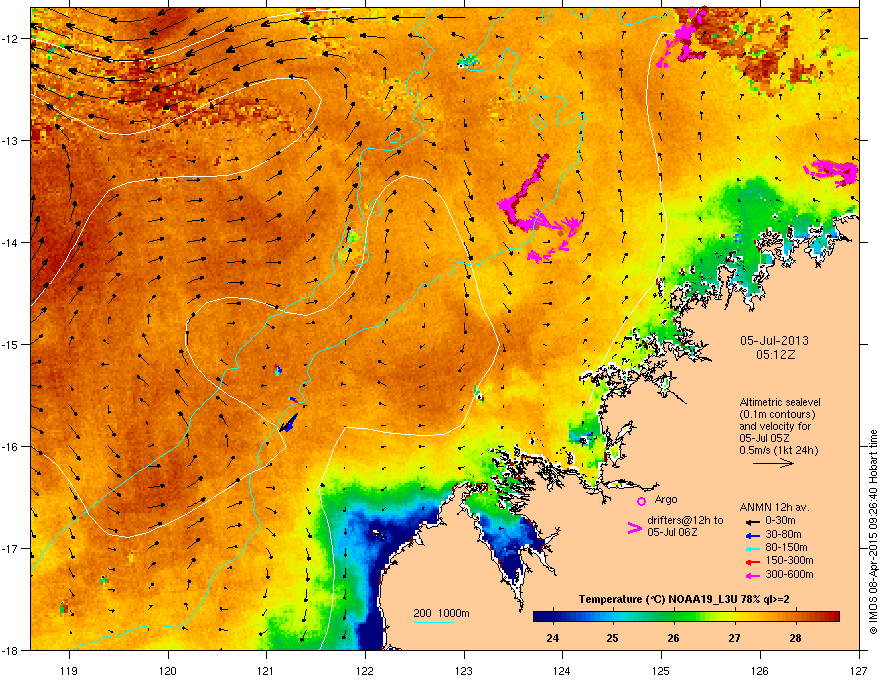Viewport: 880px width, 680px height.
Task: Click the 'Altimetric sealevel' caption line
Action: [x=780, y=402]
